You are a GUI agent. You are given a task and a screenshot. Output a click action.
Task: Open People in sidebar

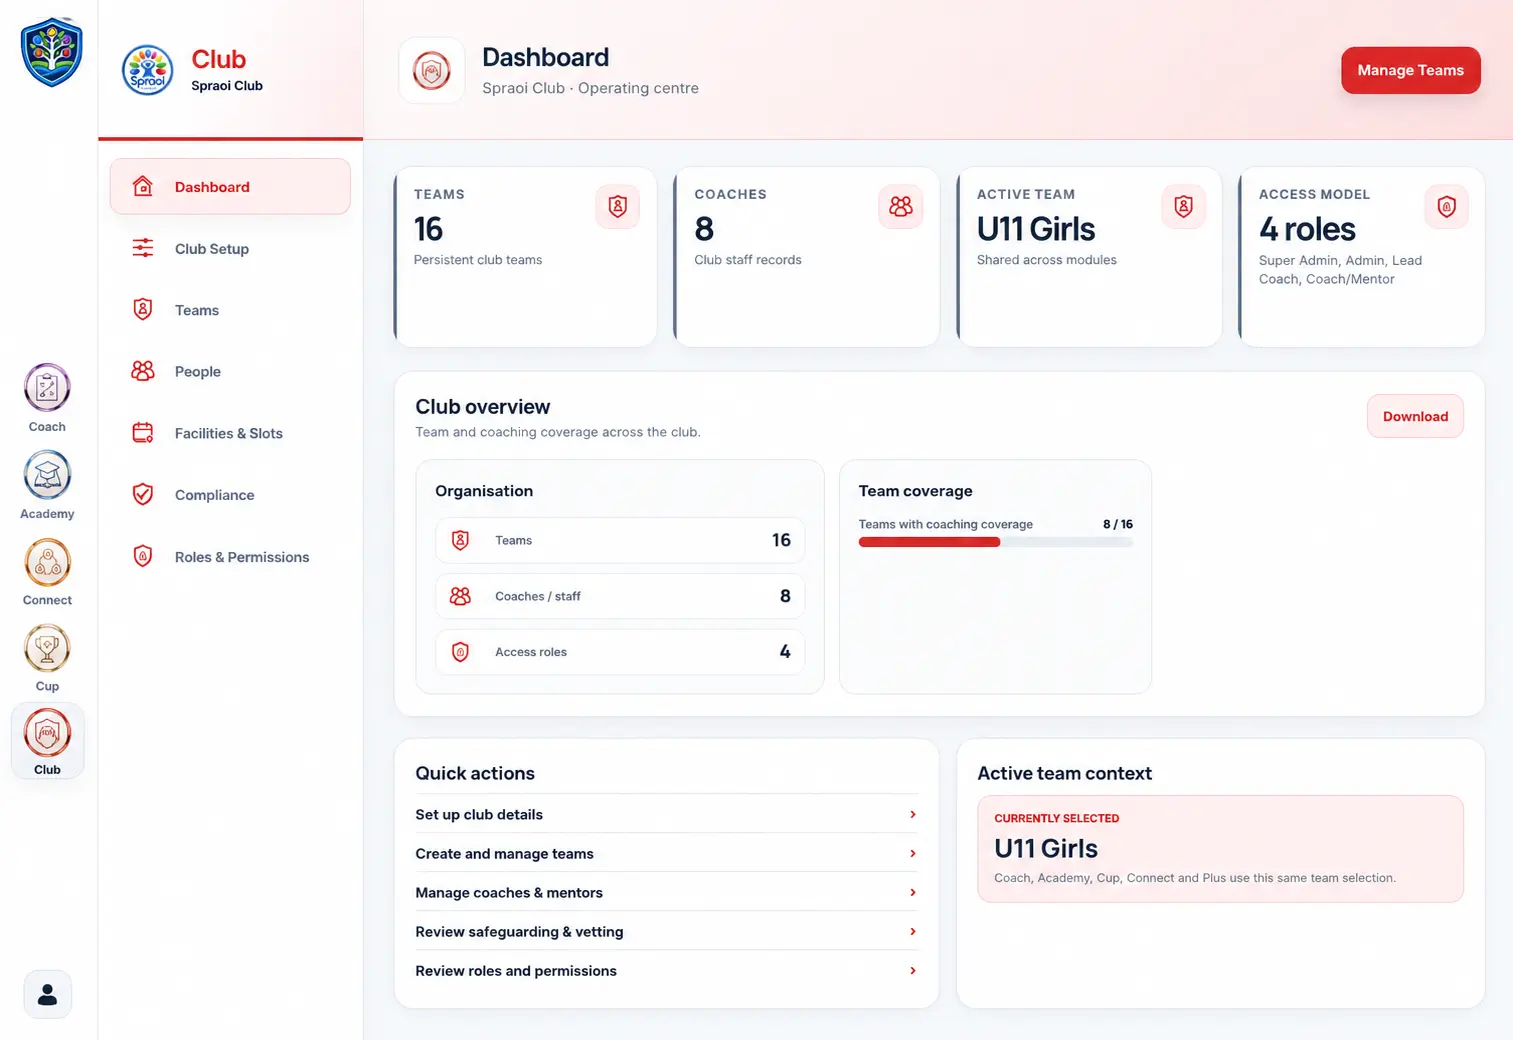(x=230, y=371)
